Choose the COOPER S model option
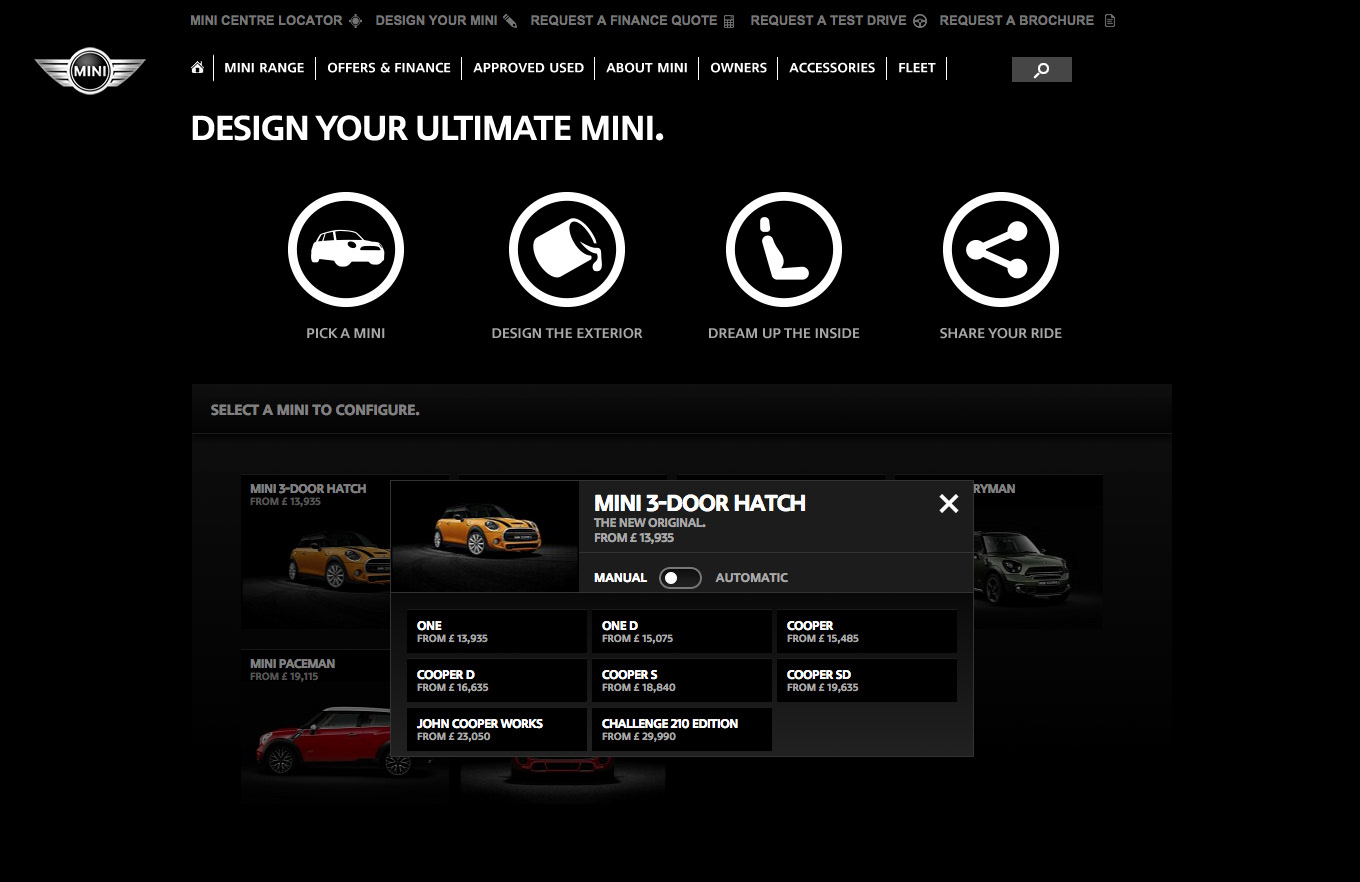 point(682,681)
